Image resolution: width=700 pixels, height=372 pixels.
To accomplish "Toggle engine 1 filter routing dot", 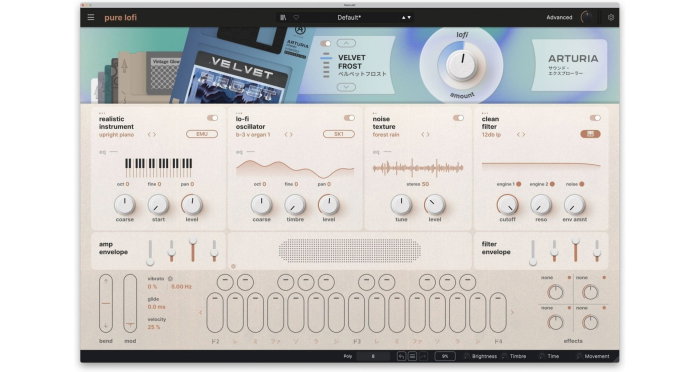I will [x=519, y=184].
